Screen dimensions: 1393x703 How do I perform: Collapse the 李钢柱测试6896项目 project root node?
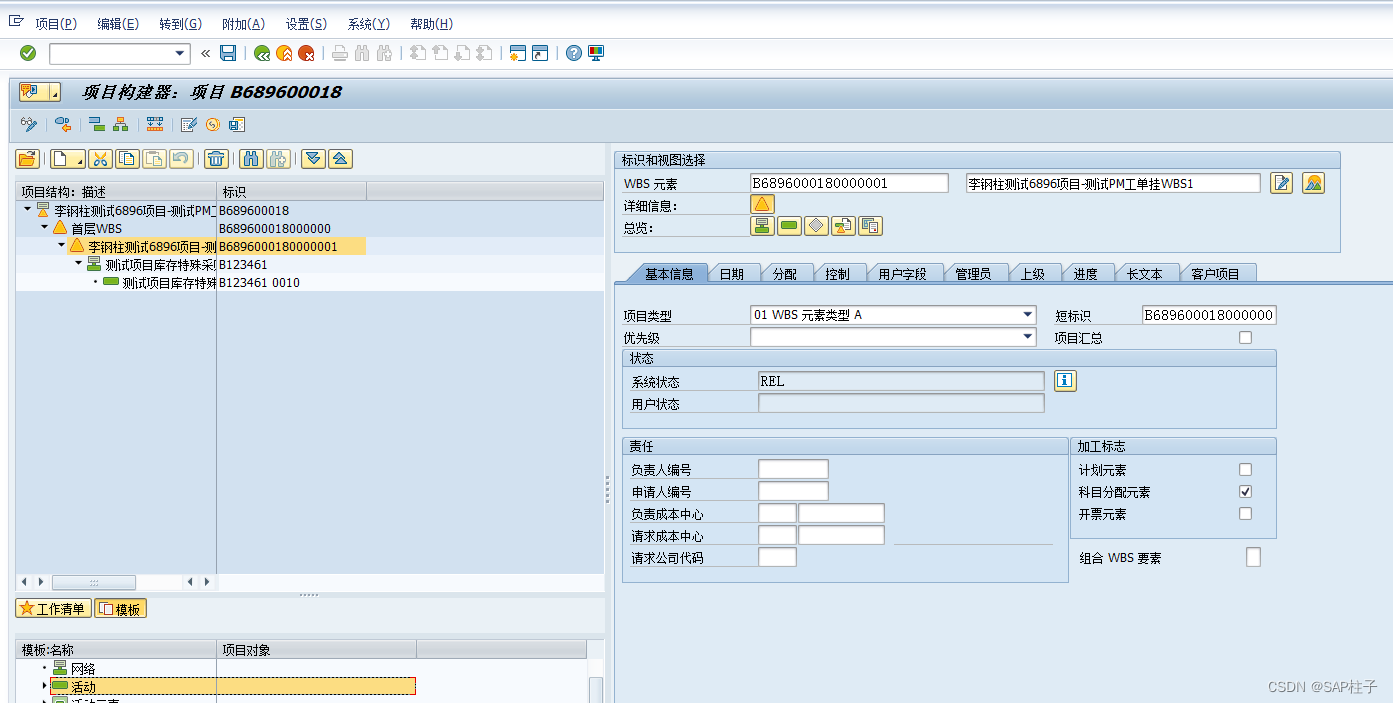pyautogui.click(x=28, y=210)
